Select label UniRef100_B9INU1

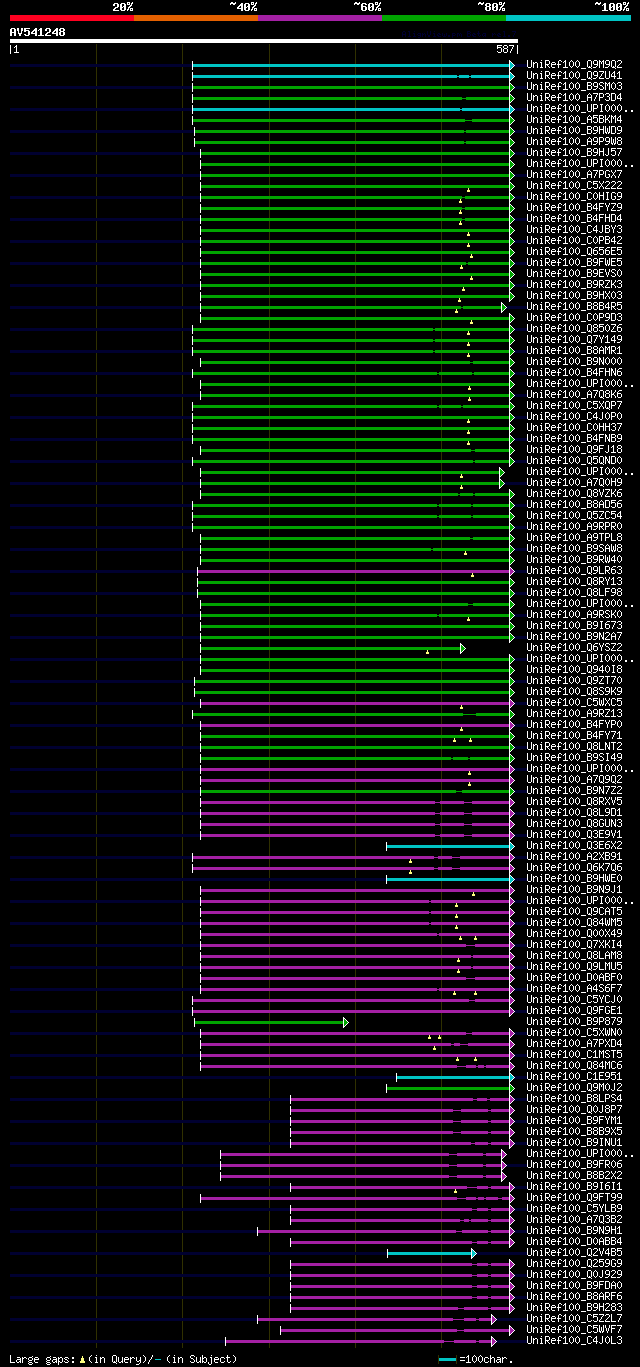tap(574, 1142)
